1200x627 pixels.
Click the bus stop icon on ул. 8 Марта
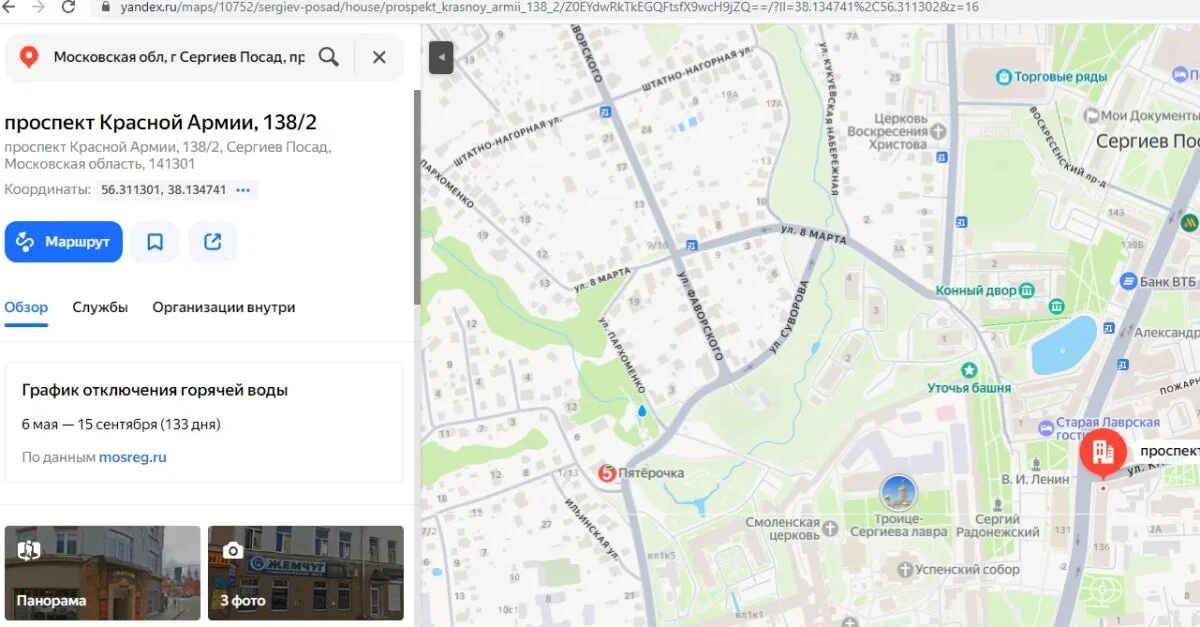click(691, 245)
